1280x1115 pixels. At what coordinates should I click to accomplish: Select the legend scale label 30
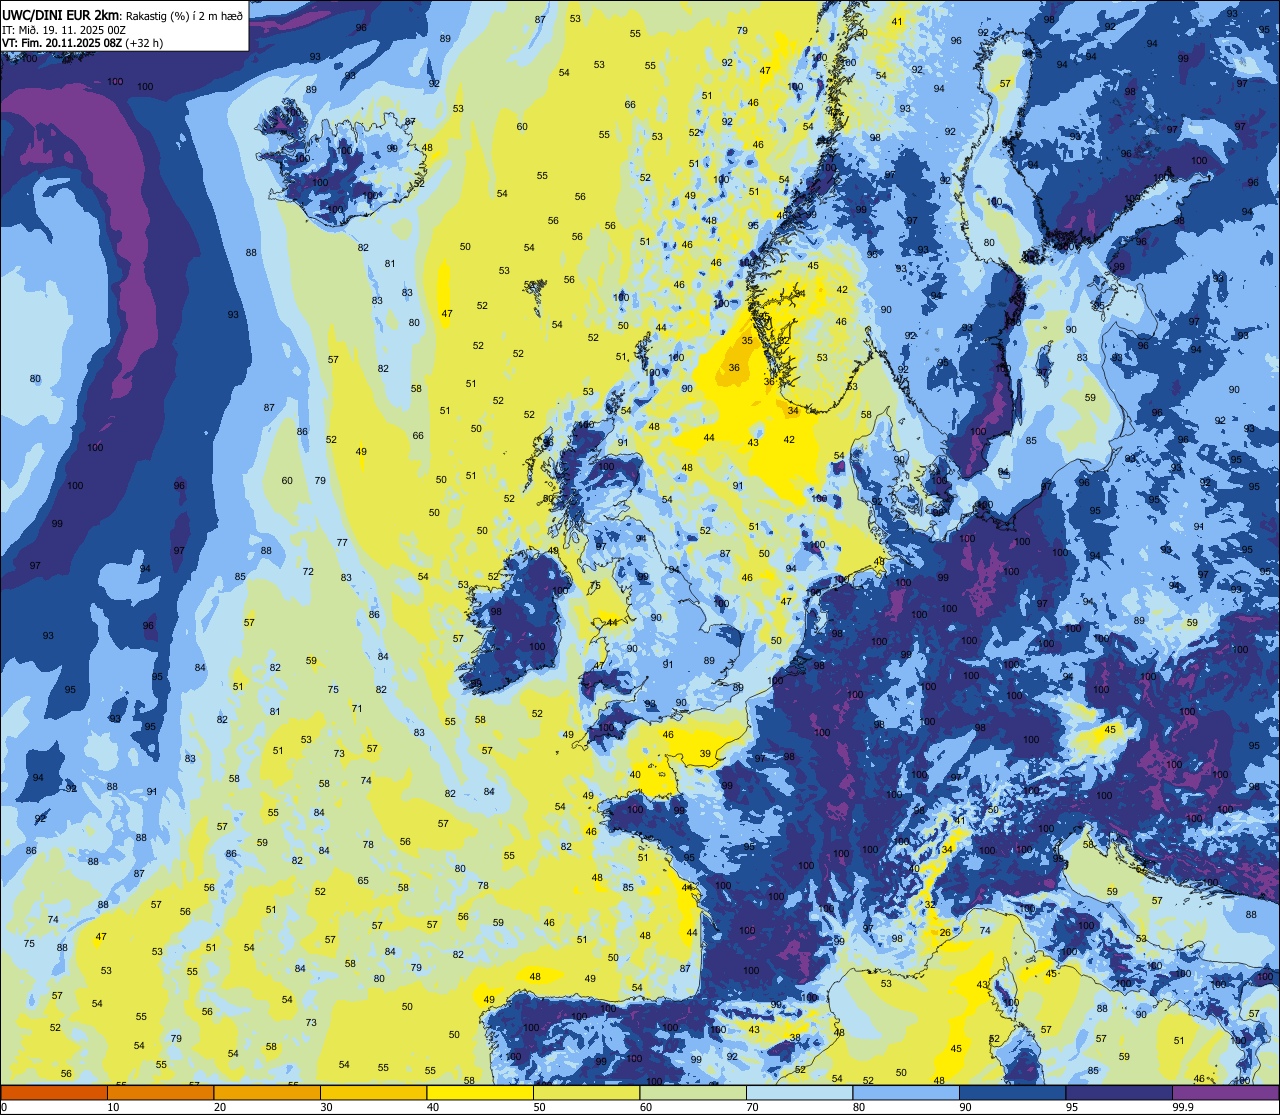coord(326,1107)
